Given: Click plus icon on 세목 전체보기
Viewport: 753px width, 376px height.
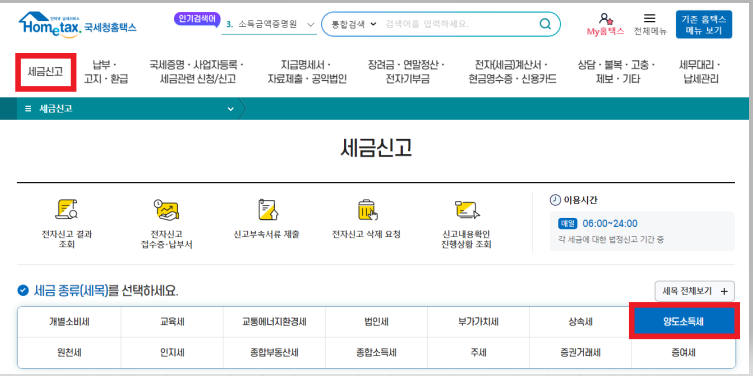Looking at the screenshot, I should coord(724,291).
